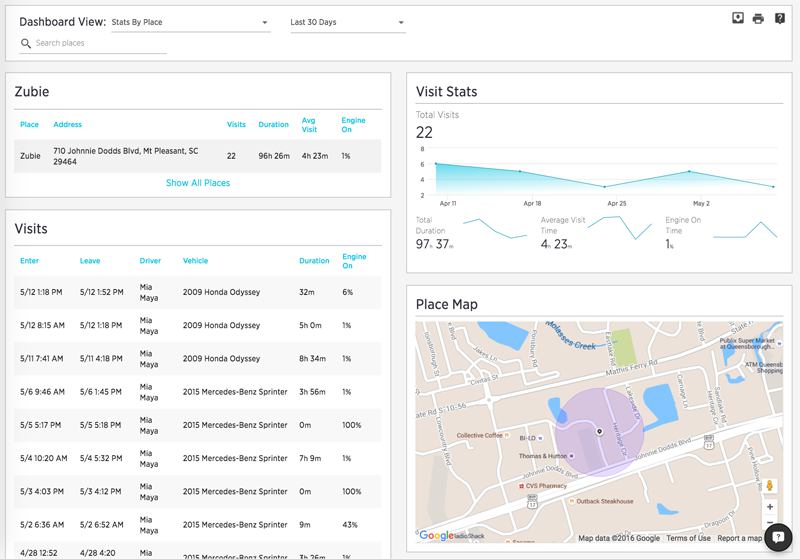Open the chat help bubble in the corner
Screen dimensions: 800x559
point(778,537)
